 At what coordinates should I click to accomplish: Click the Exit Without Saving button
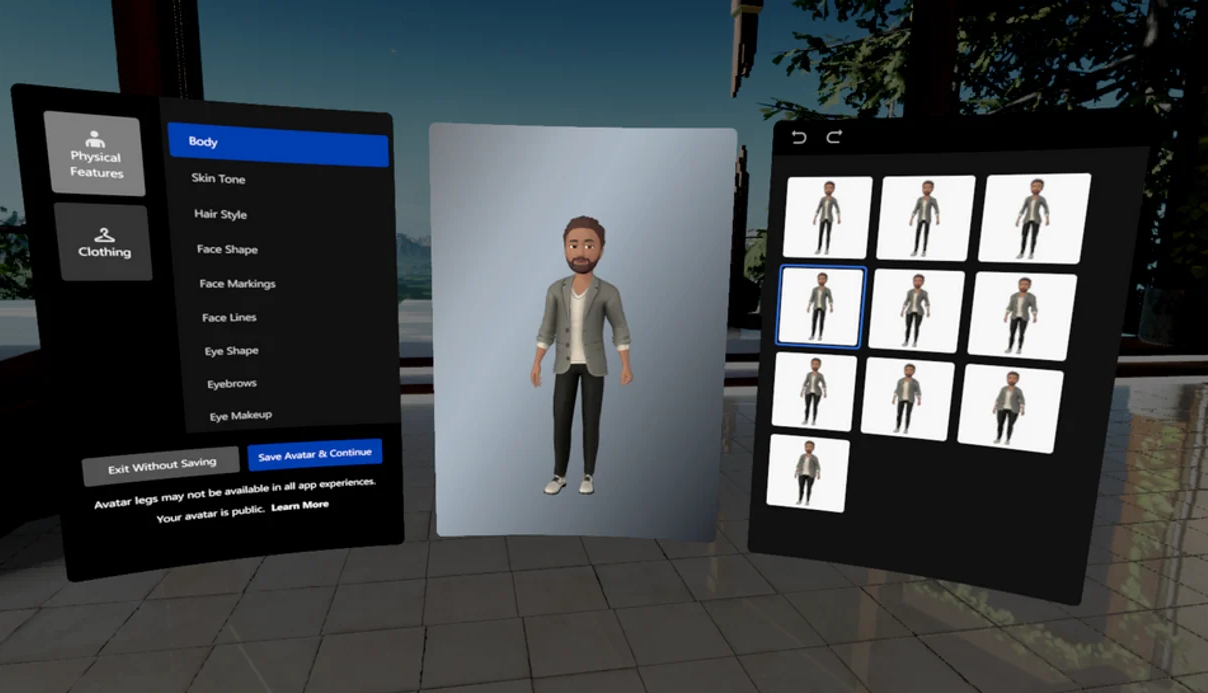coord(161,465)
